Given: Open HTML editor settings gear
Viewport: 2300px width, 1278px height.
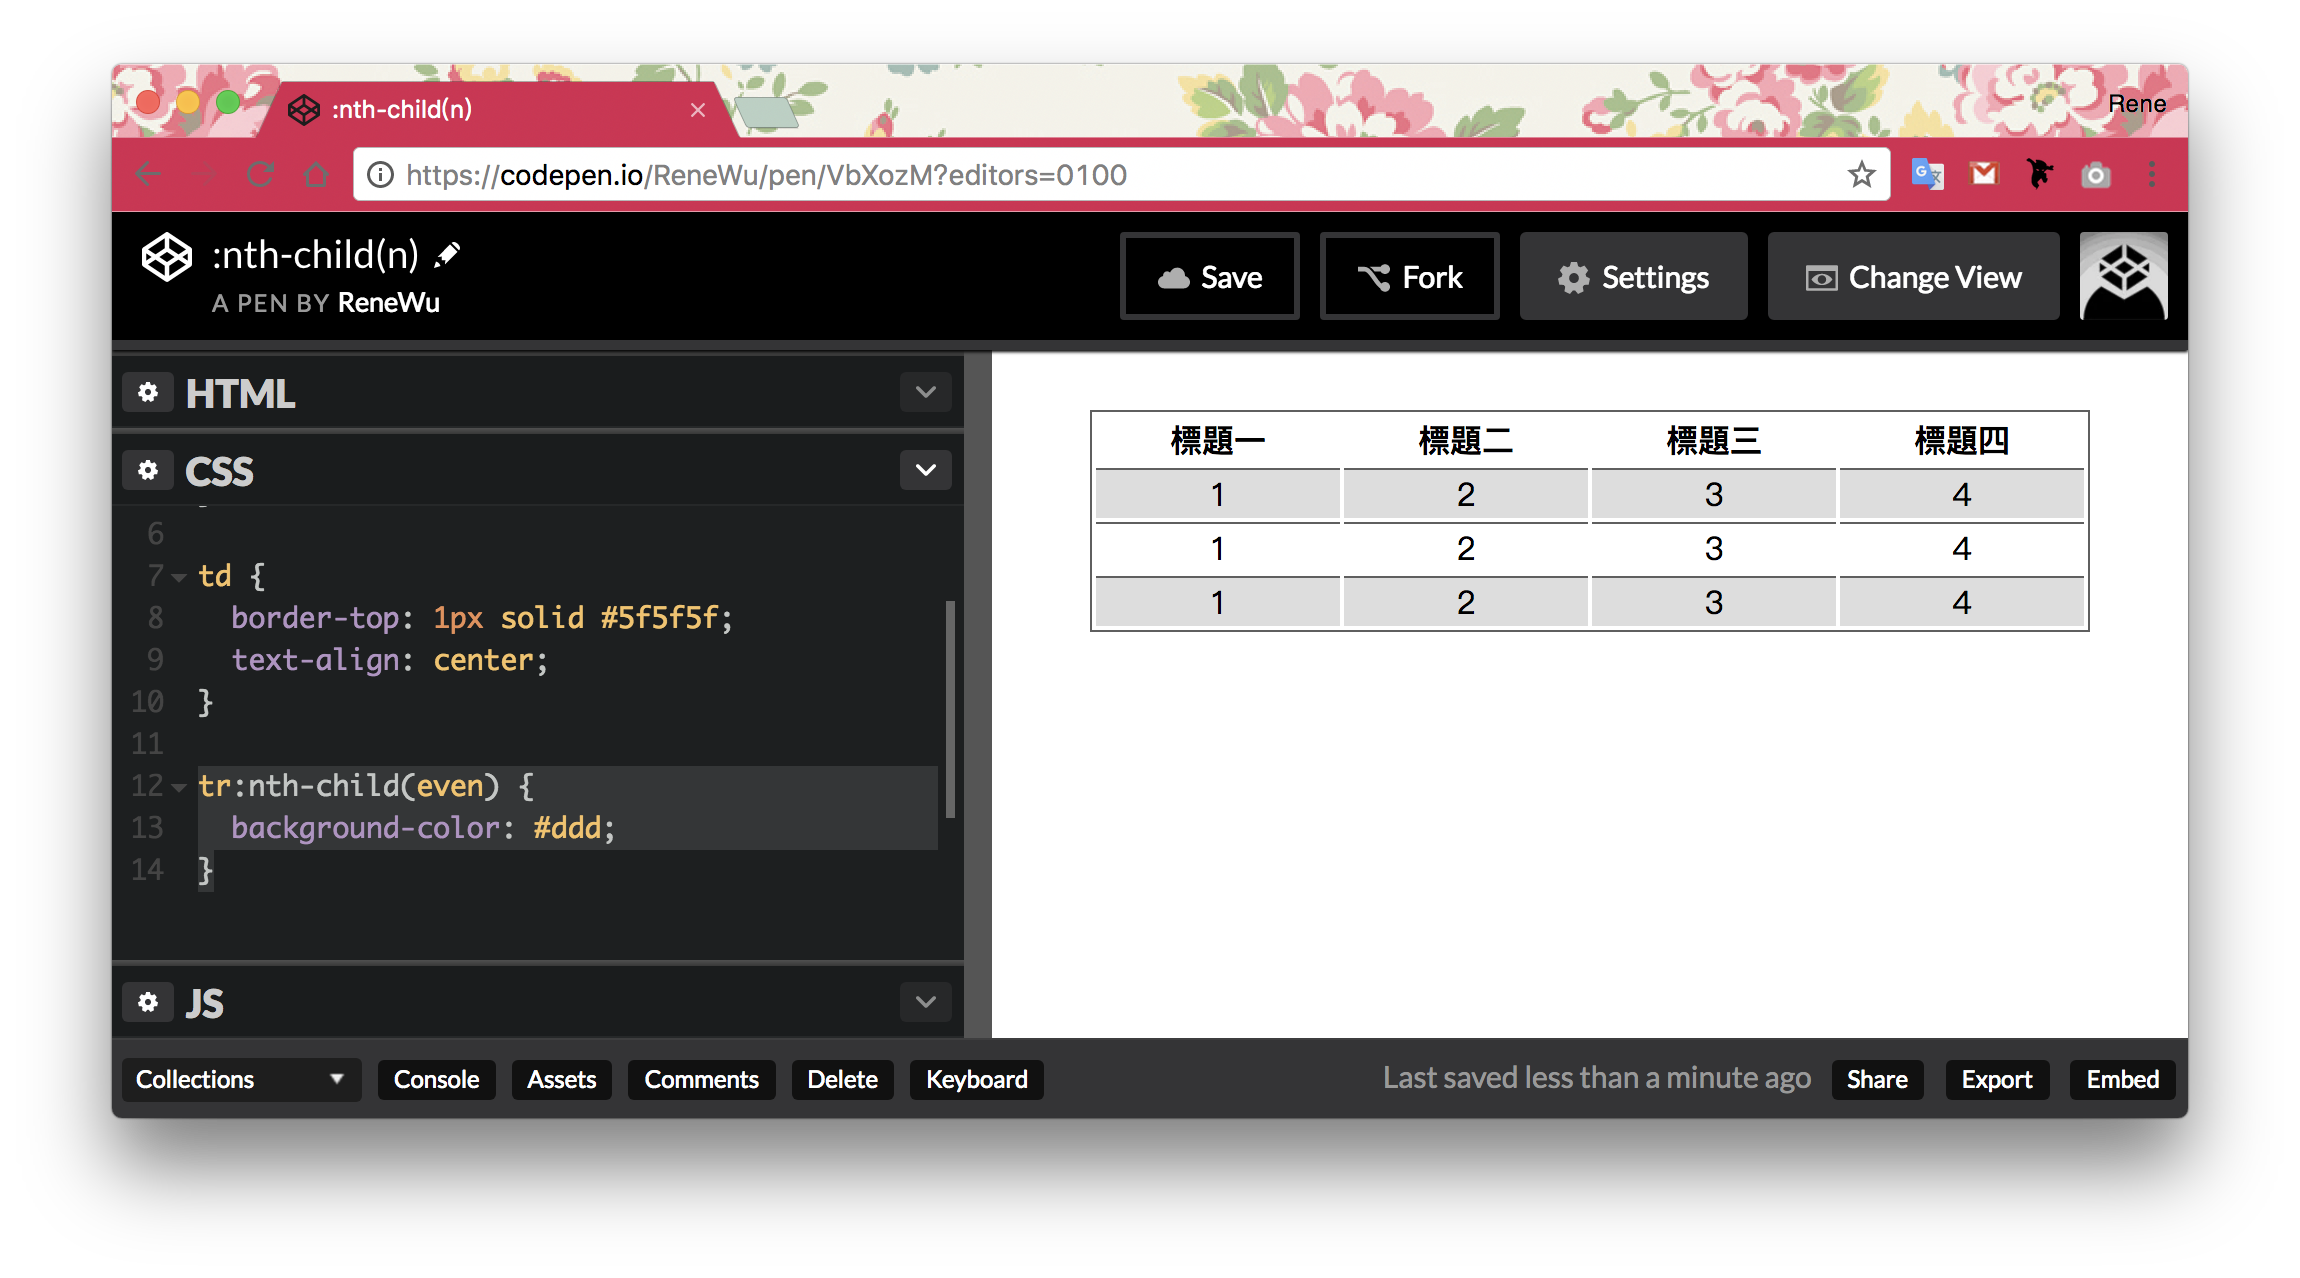Looking at the screenshot, I should pos(148,392).
